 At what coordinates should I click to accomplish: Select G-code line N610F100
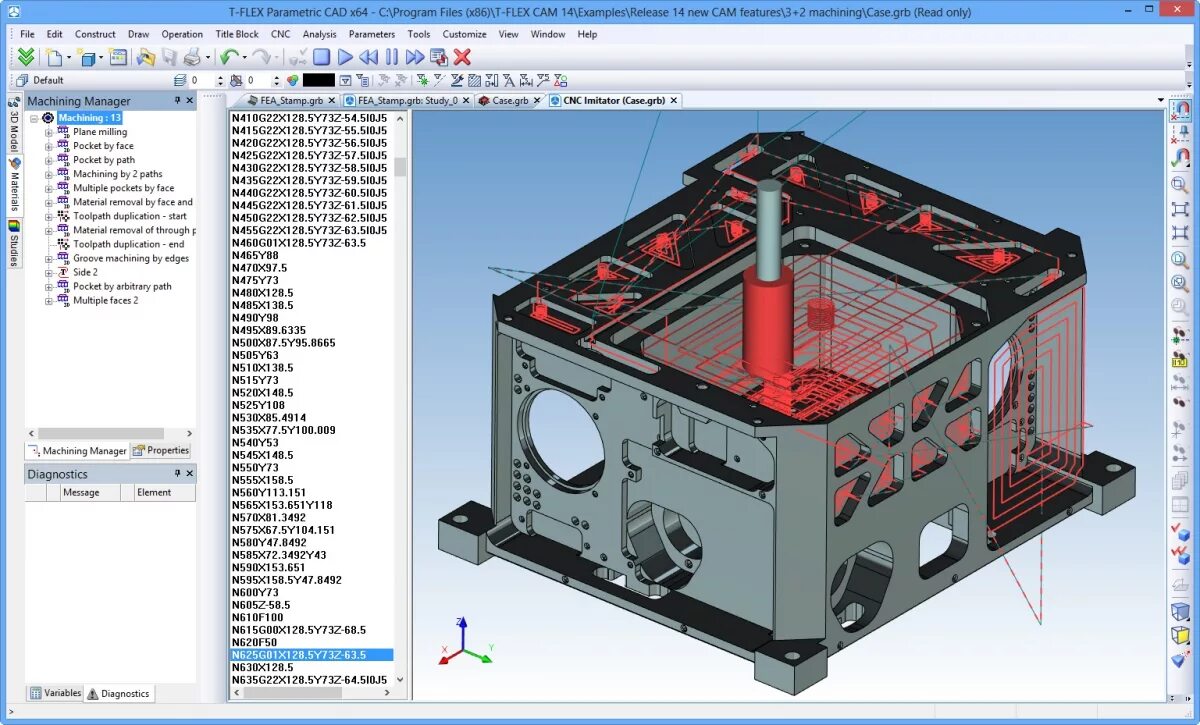point(258,617)
